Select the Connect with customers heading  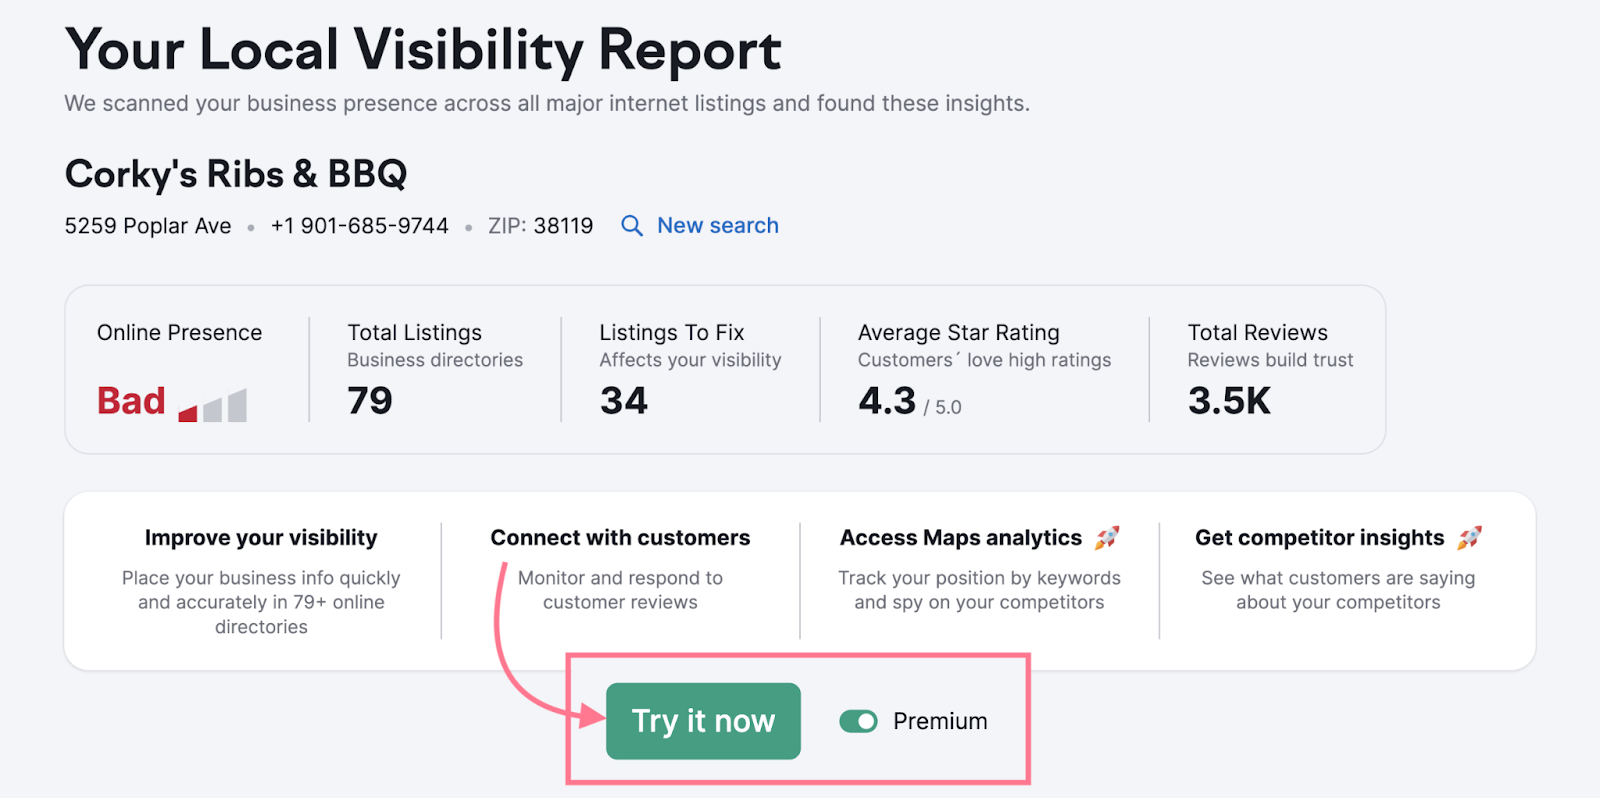coord(620,538)
